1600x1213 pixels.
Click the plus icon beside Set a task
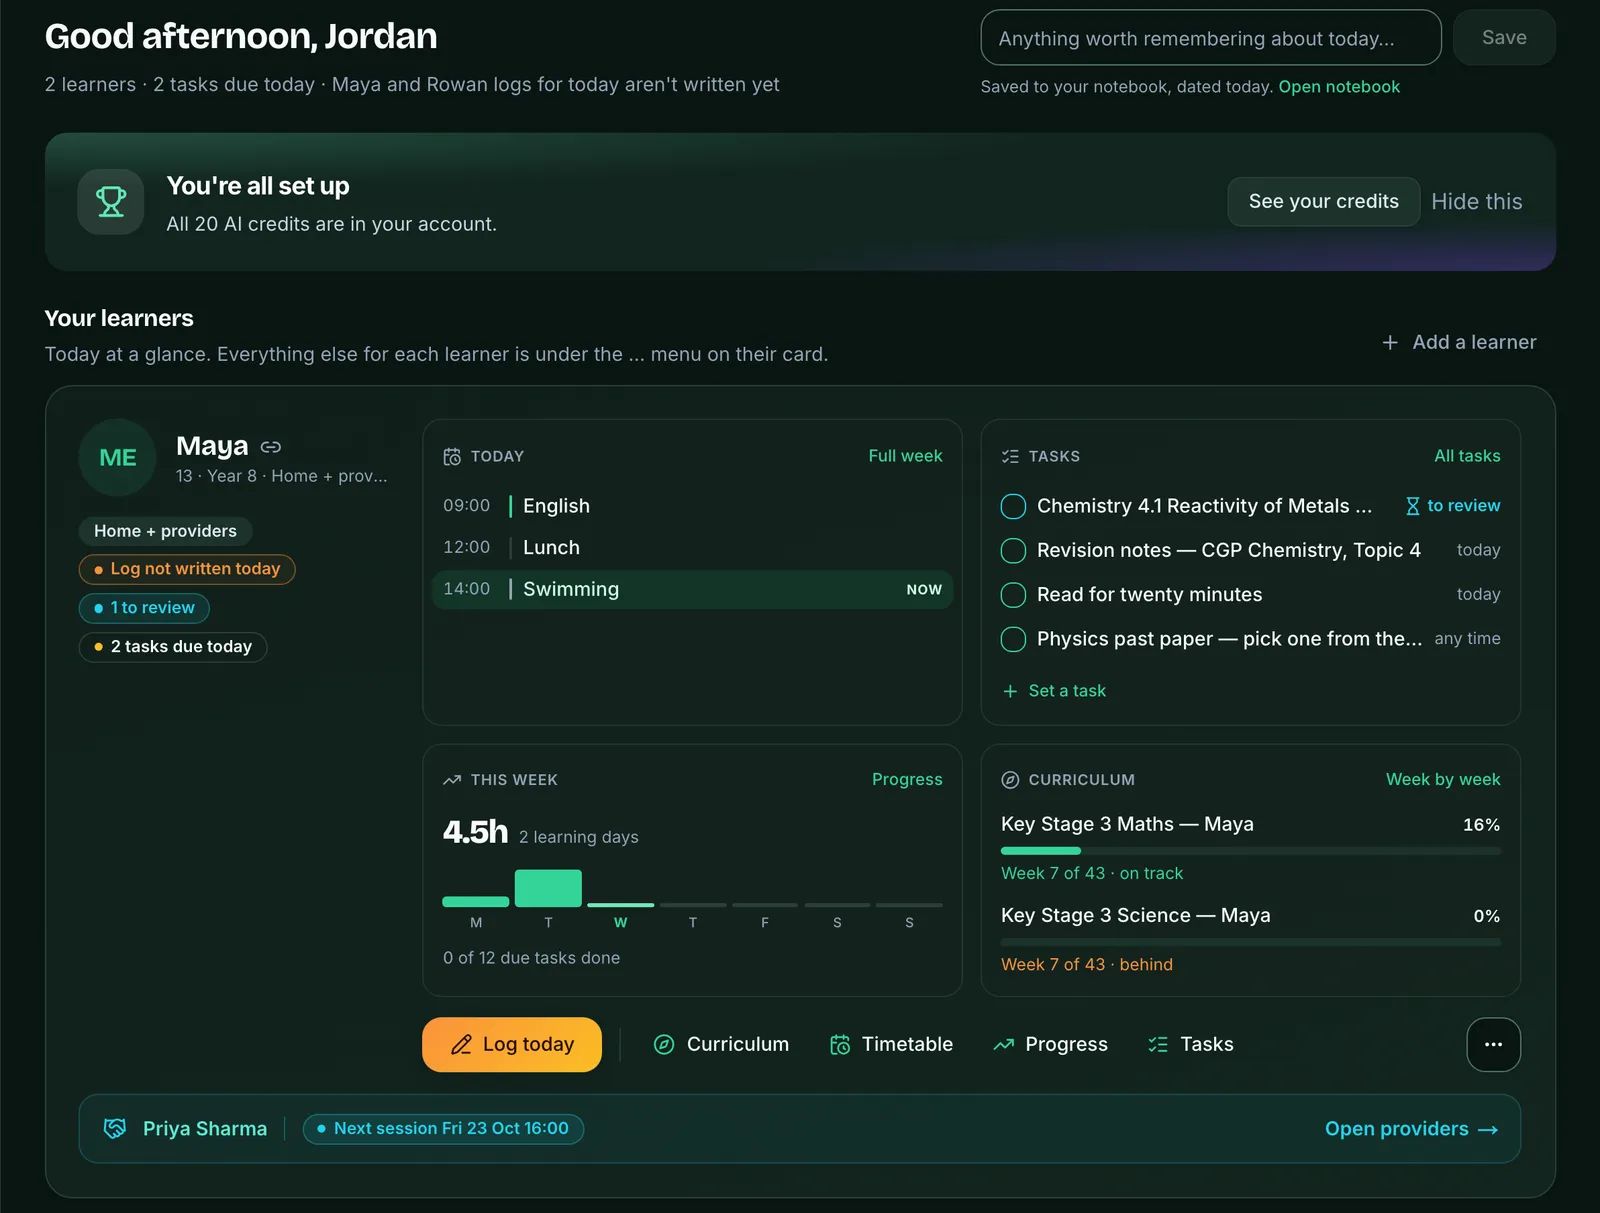click(x=1010, y=691)
